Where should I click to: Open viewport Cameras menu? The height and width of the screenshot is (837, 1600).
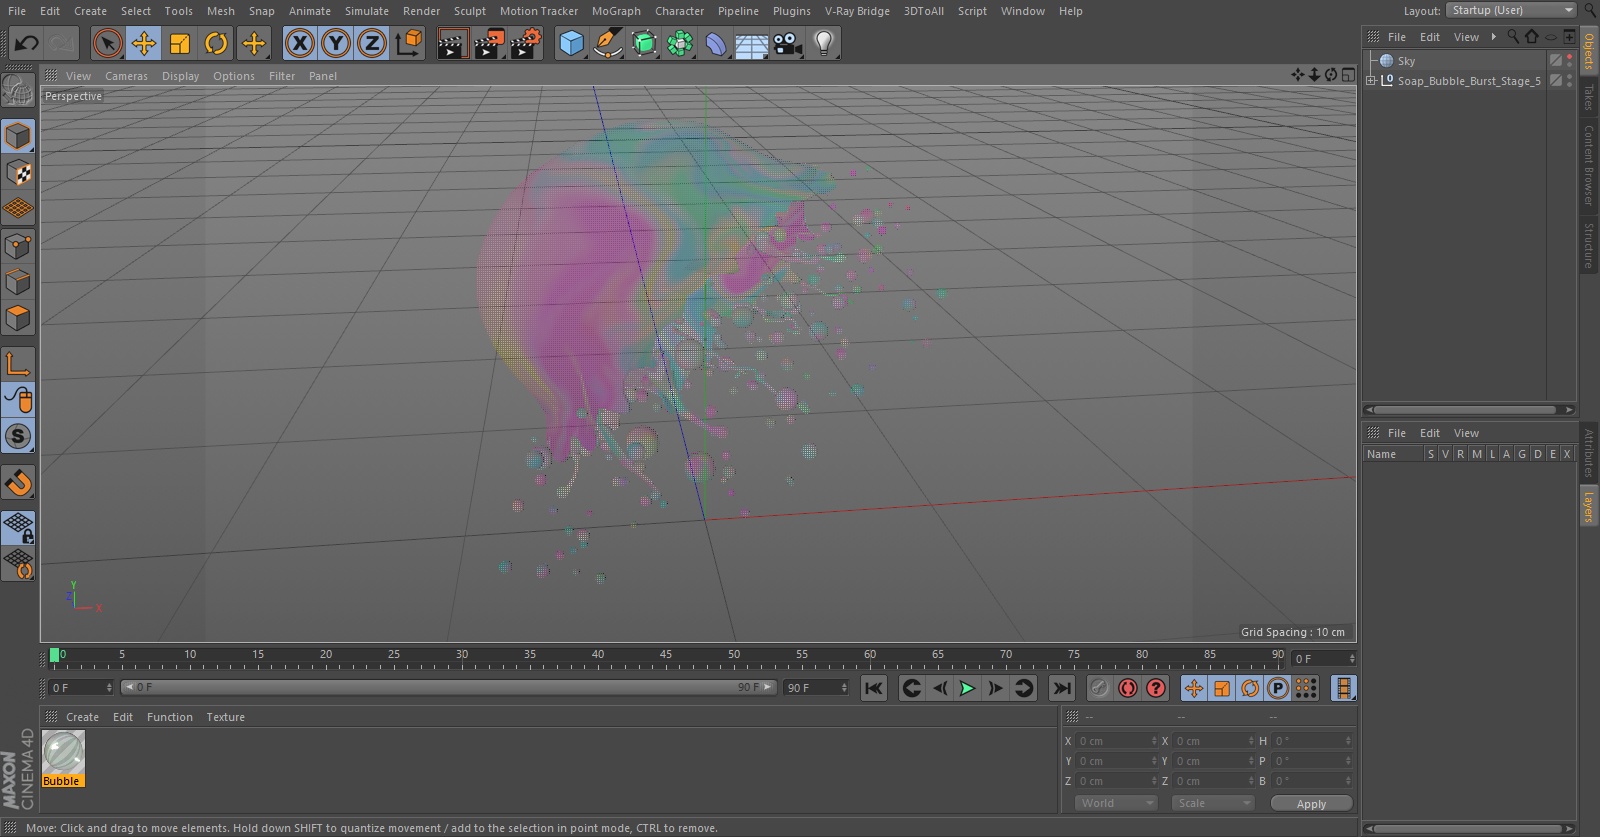coord(126,76)
